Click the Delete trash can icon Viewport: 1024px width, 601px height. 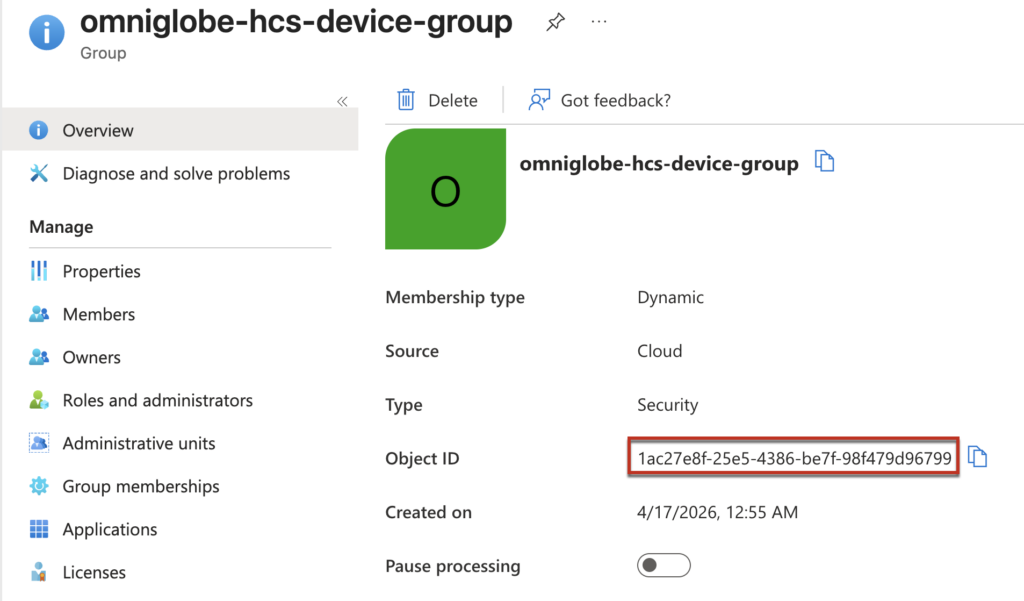pos(406,100)
